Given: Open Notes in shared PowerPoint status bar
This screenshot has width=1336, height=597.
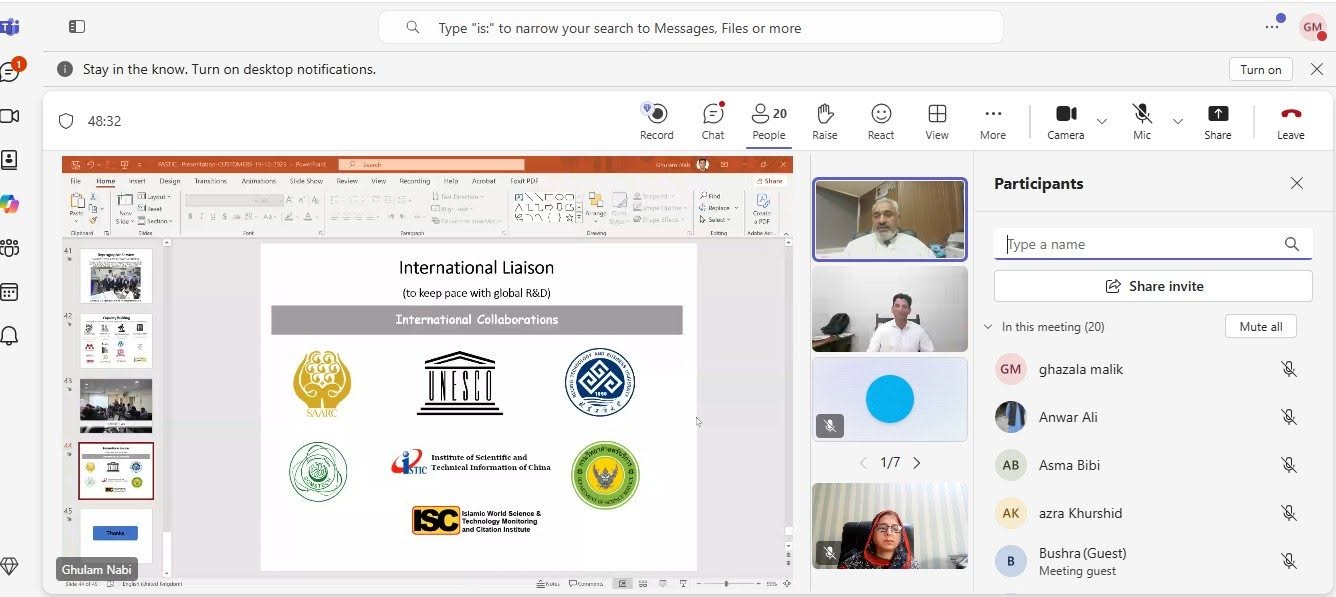Looking at the screenshot, I should (547, 583).
